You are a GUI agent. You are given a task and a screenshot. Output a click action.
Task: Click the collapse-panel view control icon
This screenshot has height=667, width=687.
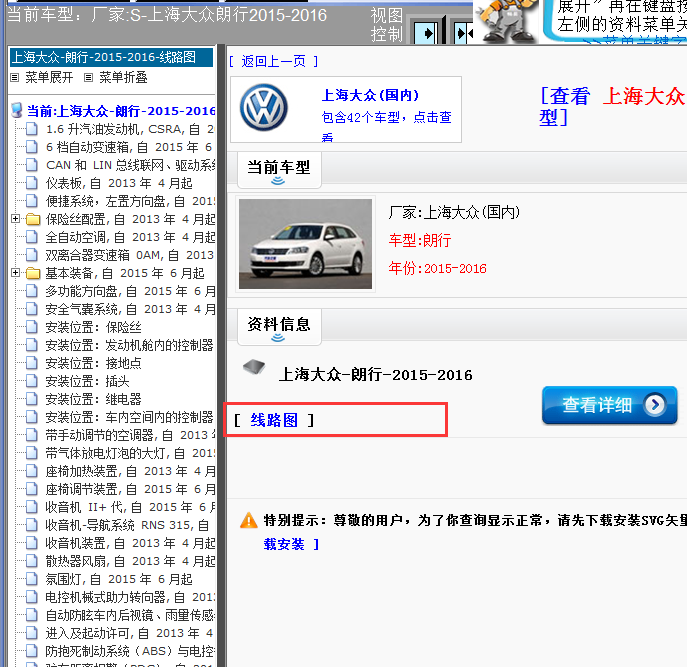pos(463,33)
